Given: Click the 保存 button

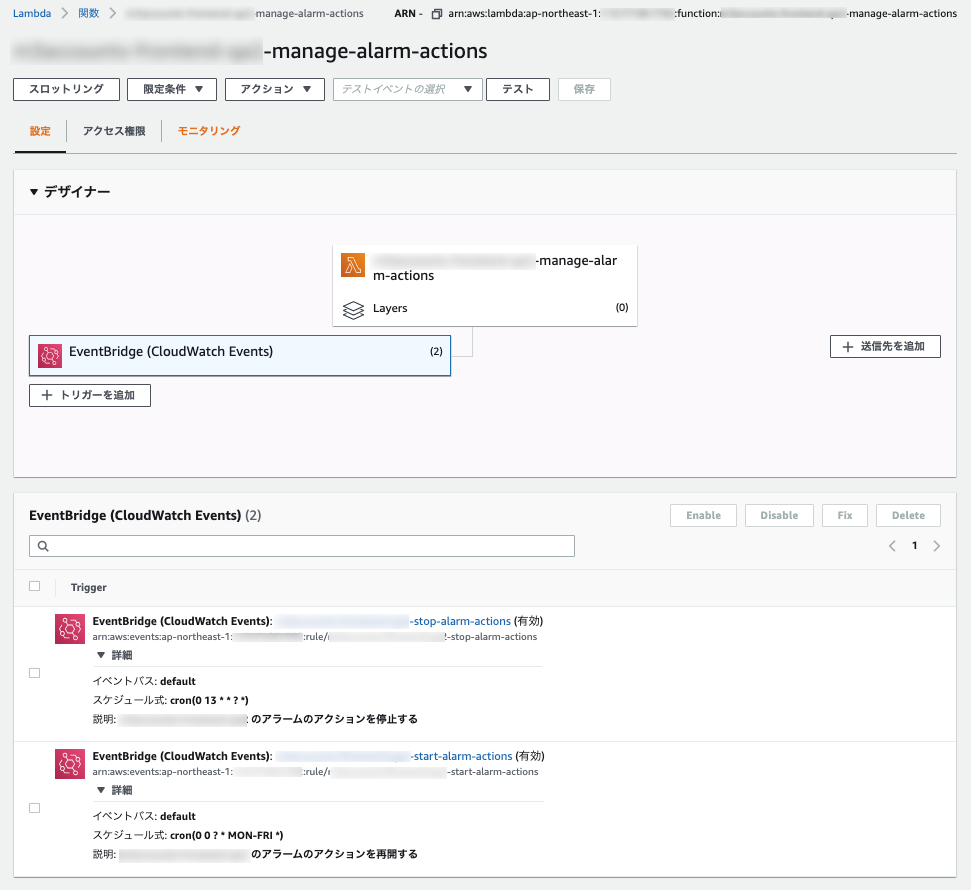Looking at the screenshot, I should point(584,89).
